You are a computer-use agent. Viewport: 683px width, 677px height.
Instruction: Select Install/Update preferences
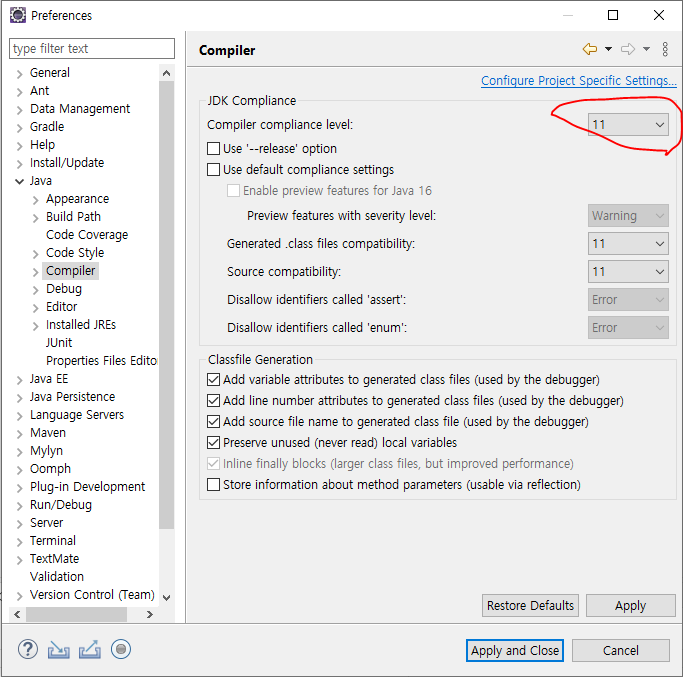coord(67,162)
